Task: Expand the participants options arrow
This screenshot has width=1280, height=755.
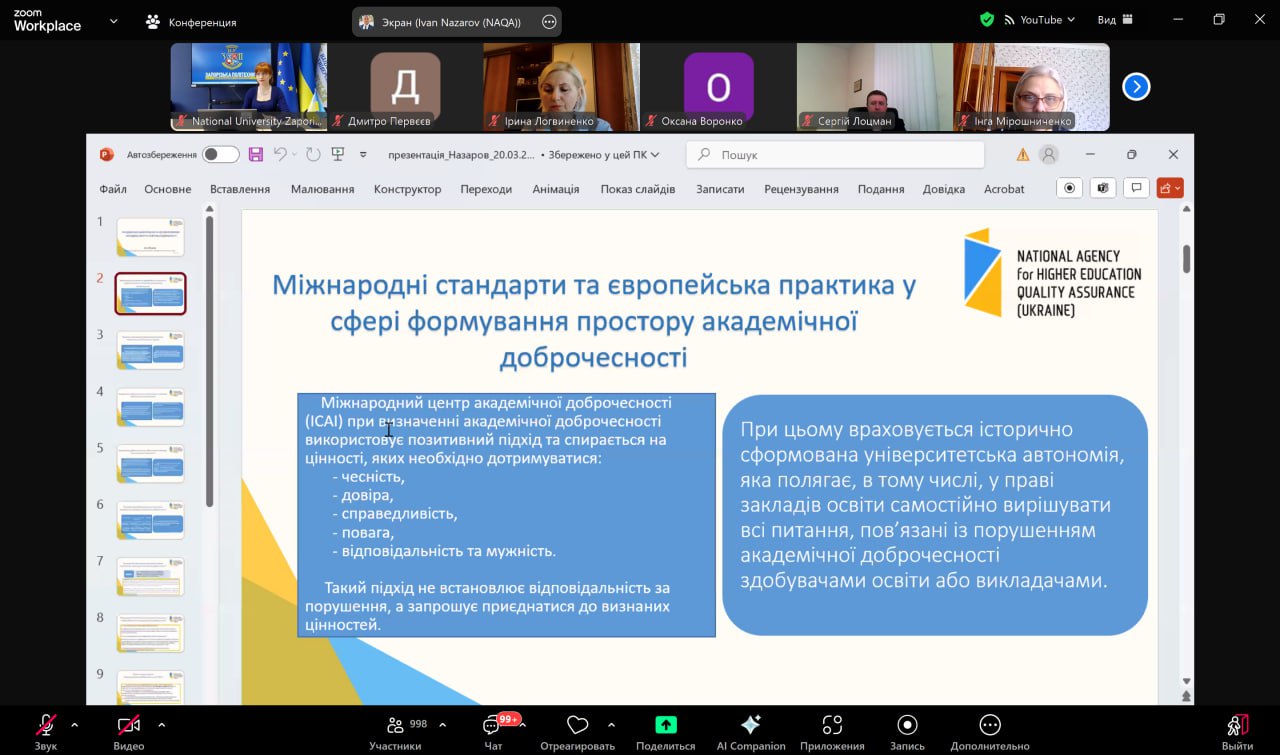Action: pos(442,725)
